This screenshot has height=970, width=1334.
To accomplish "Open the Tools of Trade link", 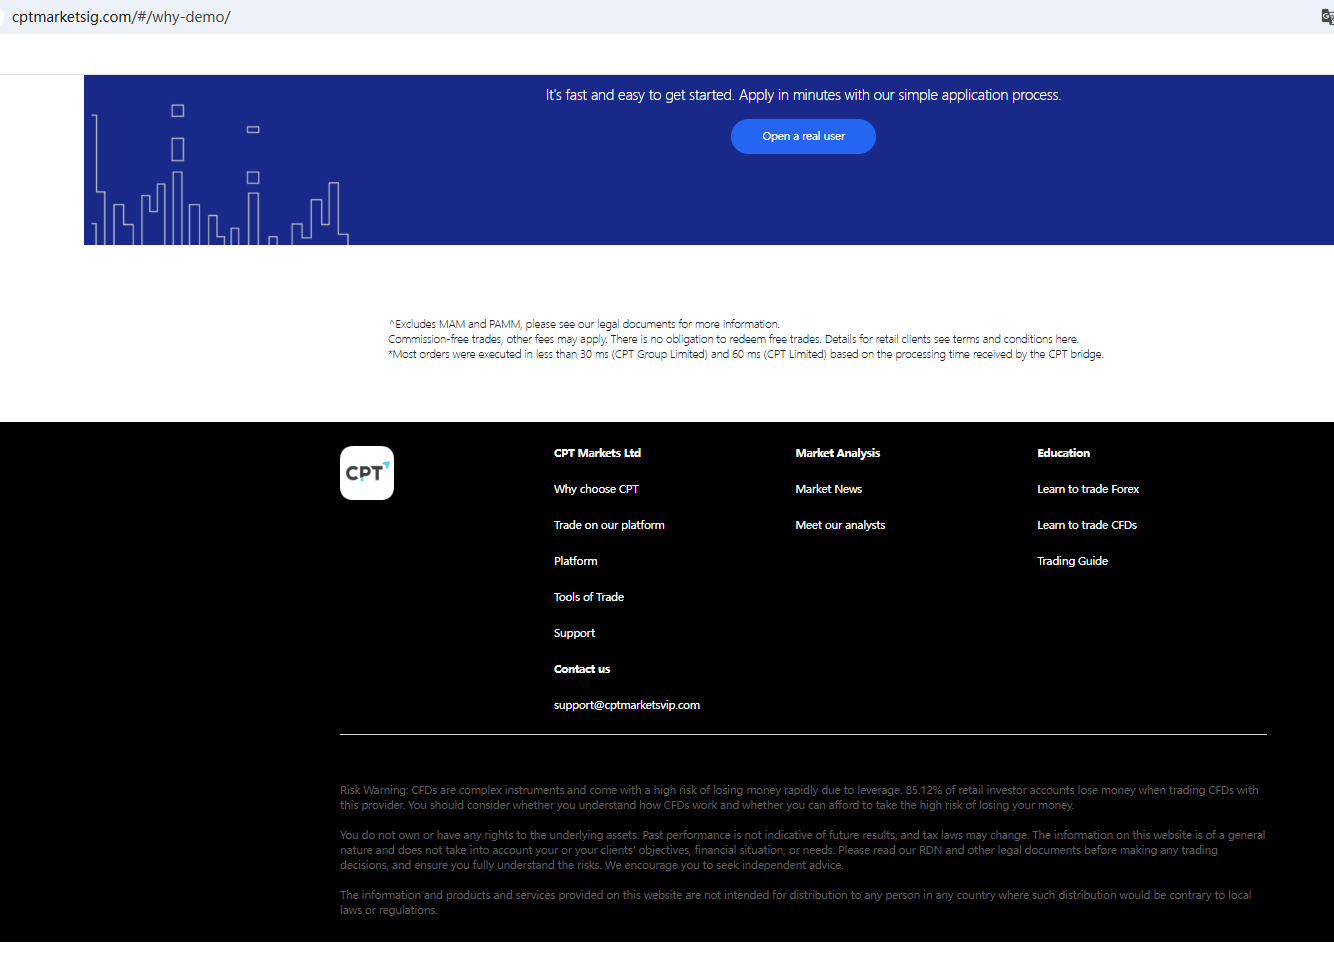I will point(589,597).
